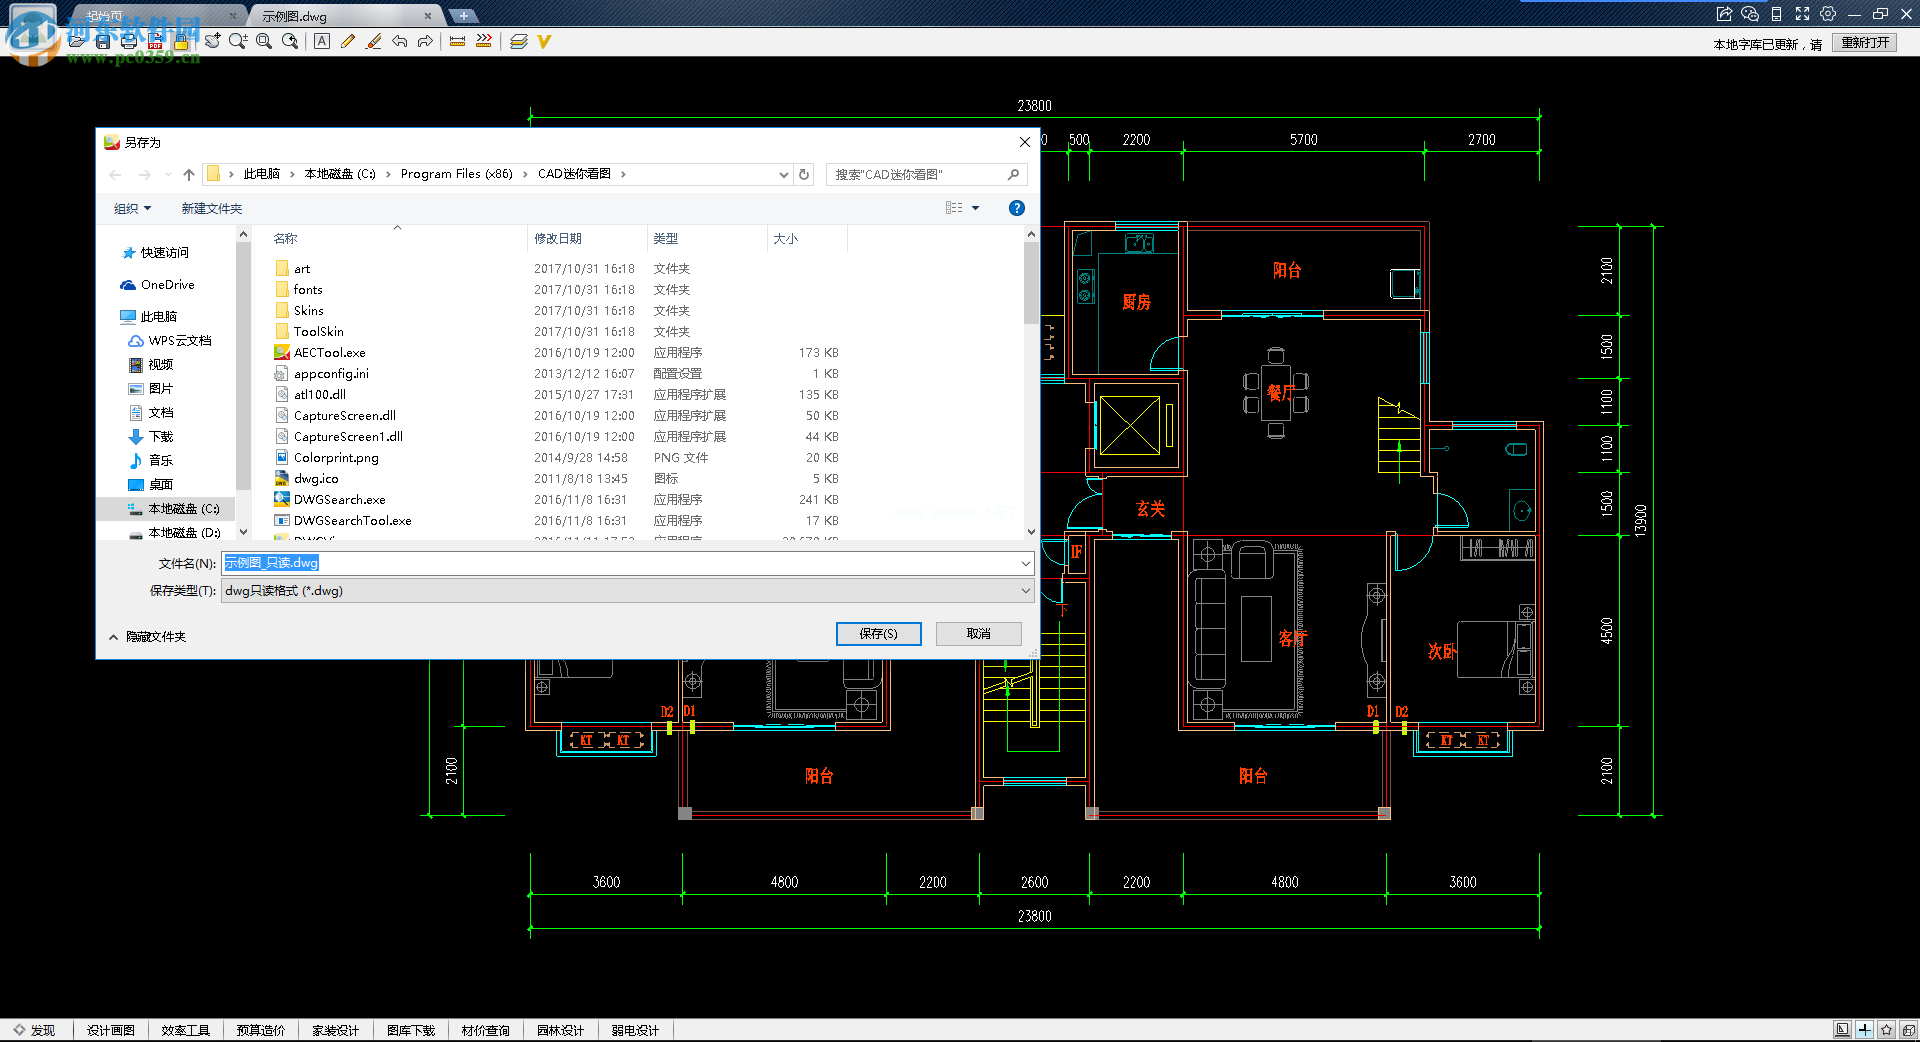Screen dimensions: 1920x1042
Task: Click the WeChat icon in title bar
Action: (1750, 14)
